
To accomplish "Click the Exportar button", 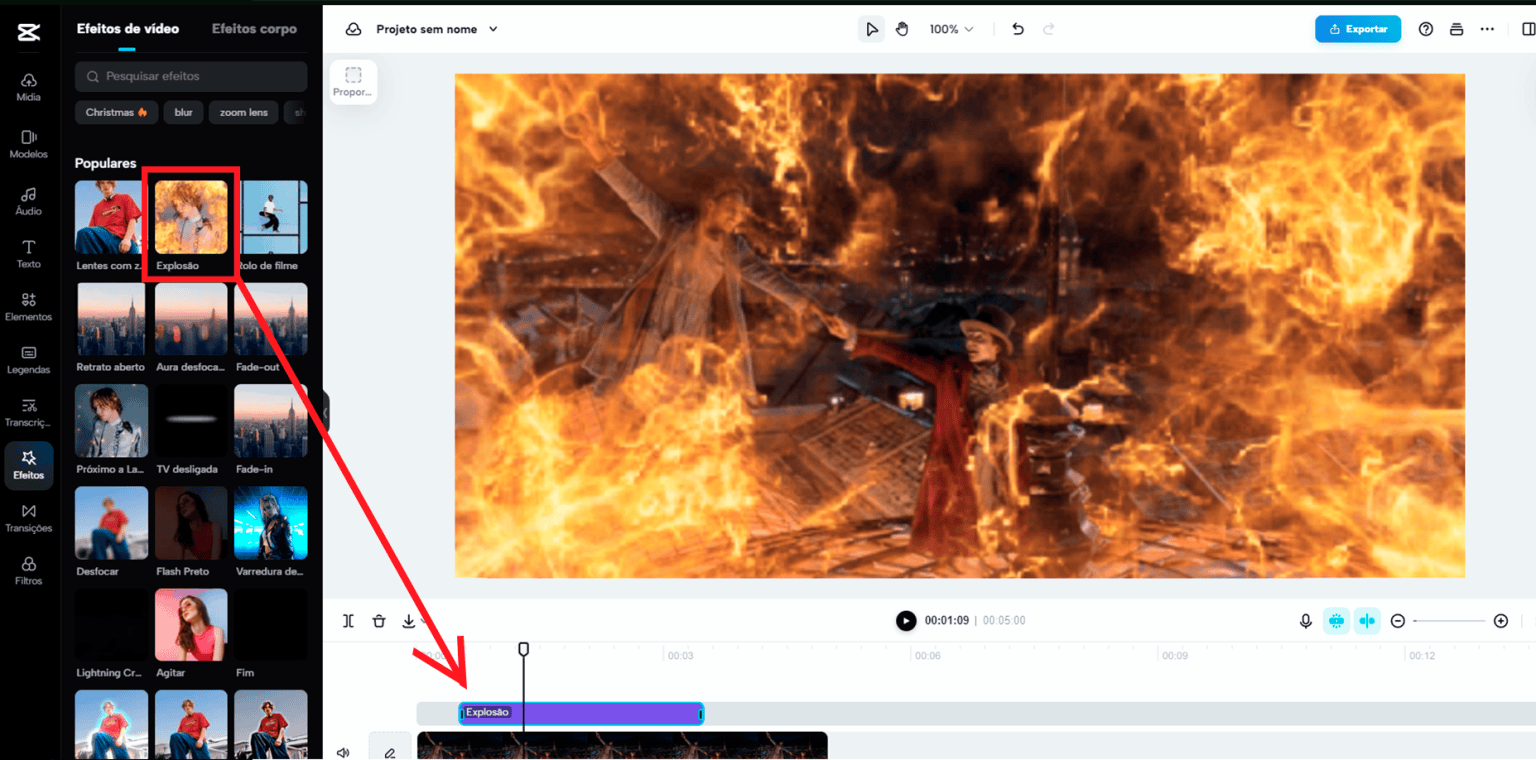I will tap(1357, 29).
